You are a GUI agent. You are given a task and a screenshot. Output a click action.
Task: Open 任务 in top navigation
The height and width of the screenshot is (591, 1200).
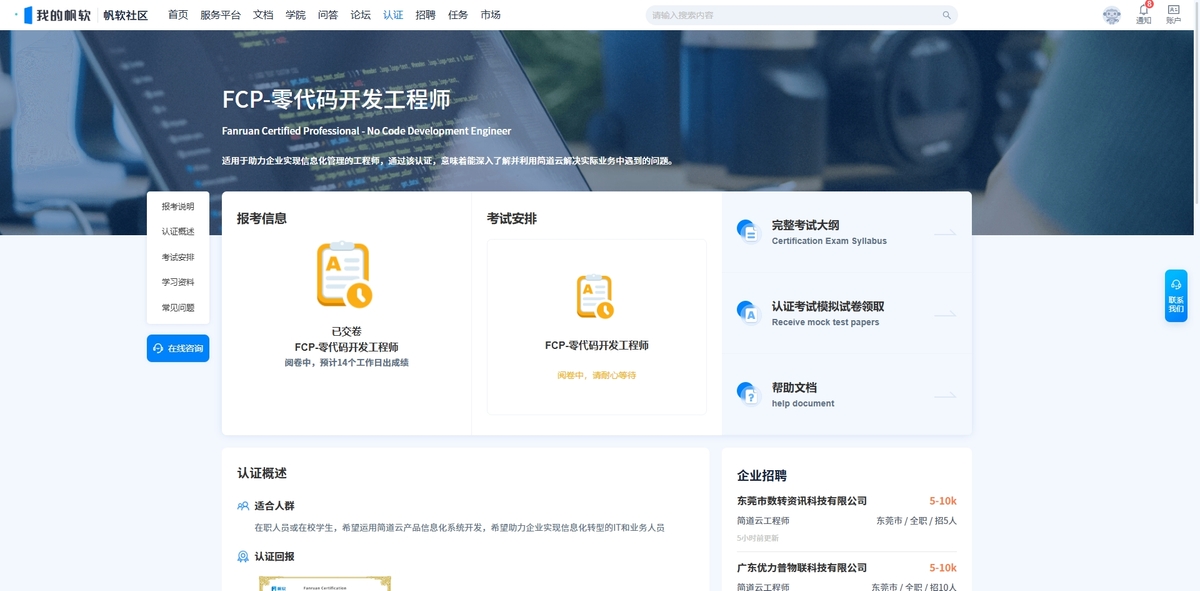click(458, 15)
